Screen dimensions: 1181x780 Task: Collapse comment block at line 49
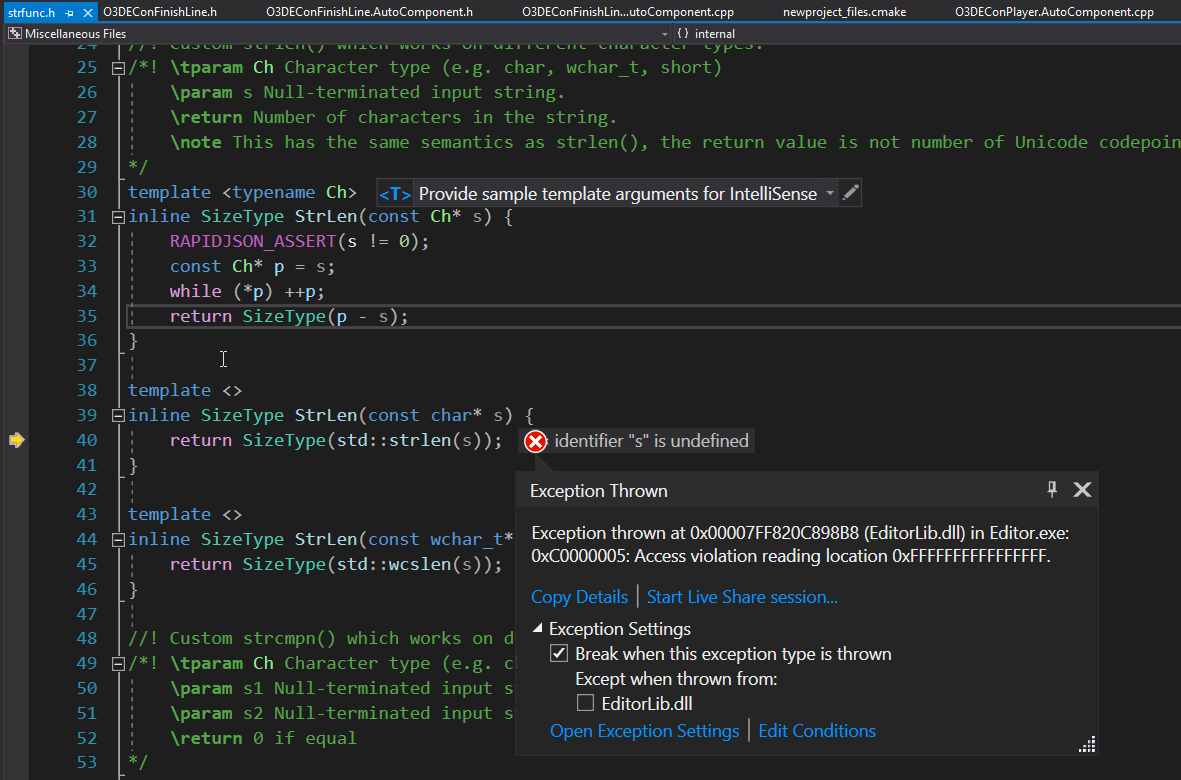pyautogui.click(x=118, y=664)
